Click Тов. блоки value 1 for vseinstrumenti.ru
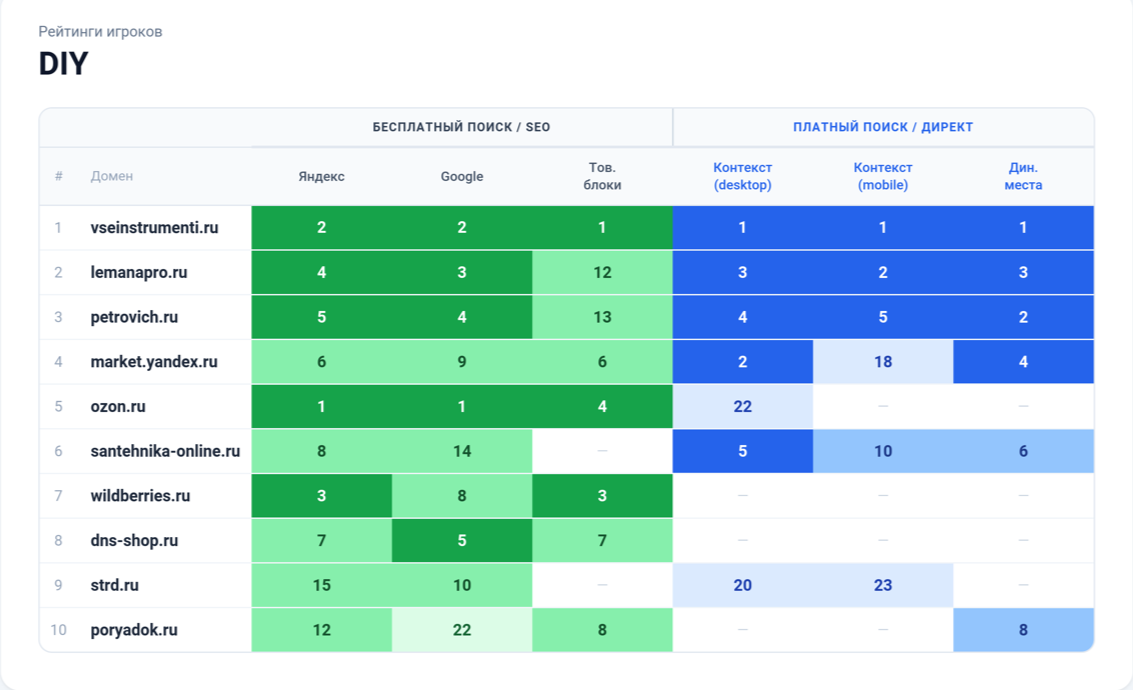This screenshot has height=690, width=1133. [602, 228]
